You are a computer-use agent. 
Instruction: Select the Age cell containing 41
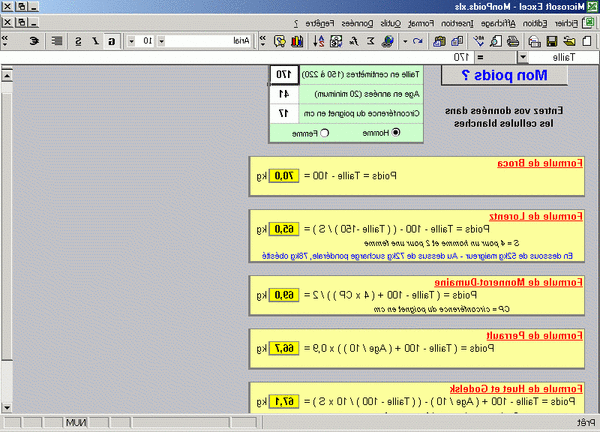click(284, 94)
